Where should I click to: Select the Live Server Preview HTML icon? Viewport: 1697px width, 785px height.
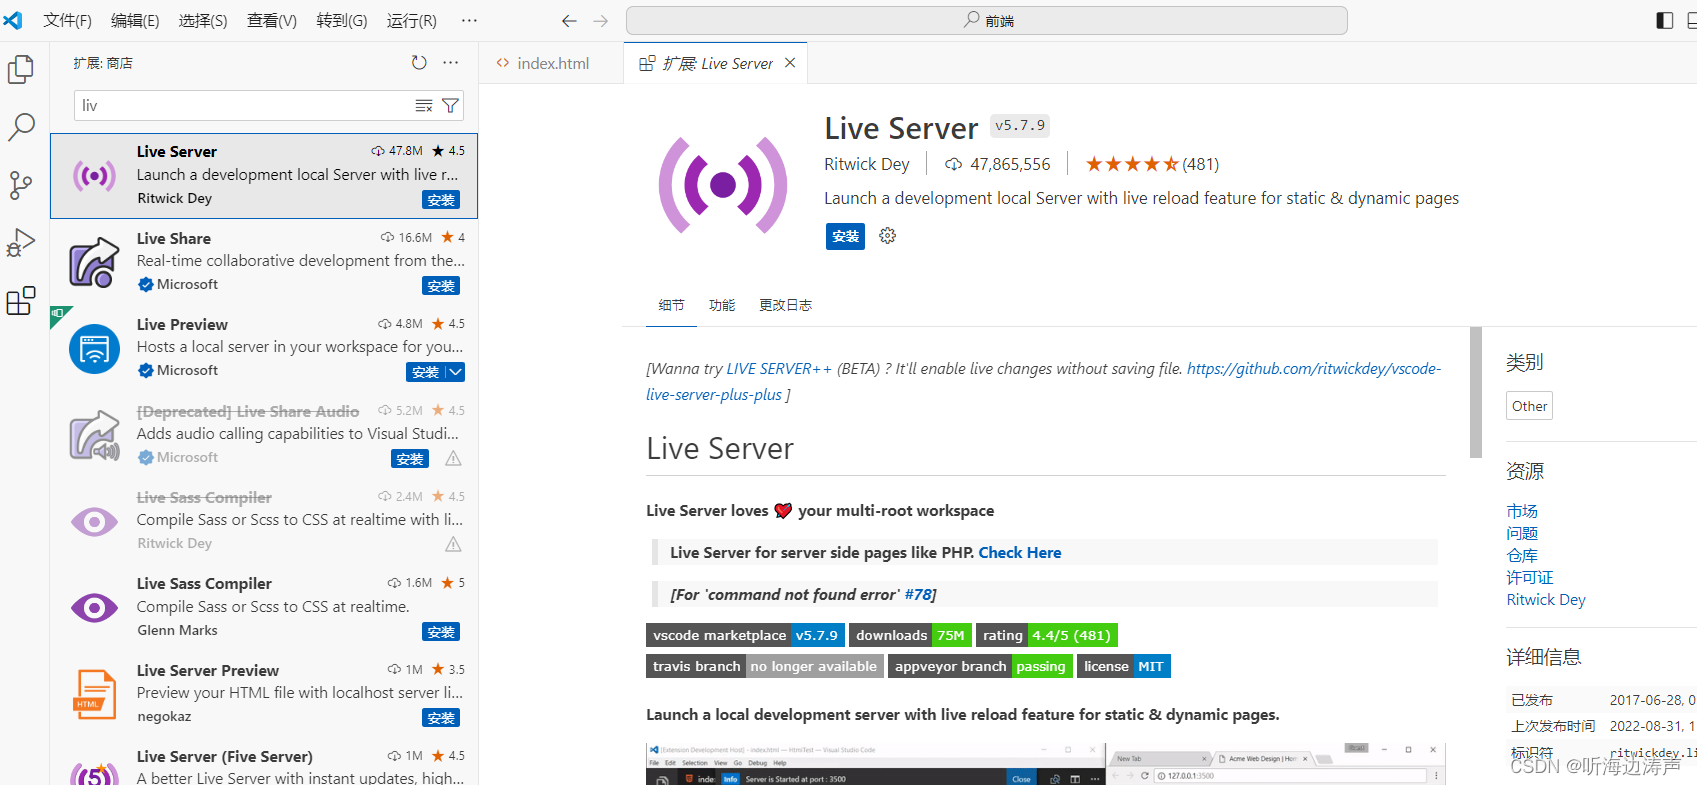(94, 694)
